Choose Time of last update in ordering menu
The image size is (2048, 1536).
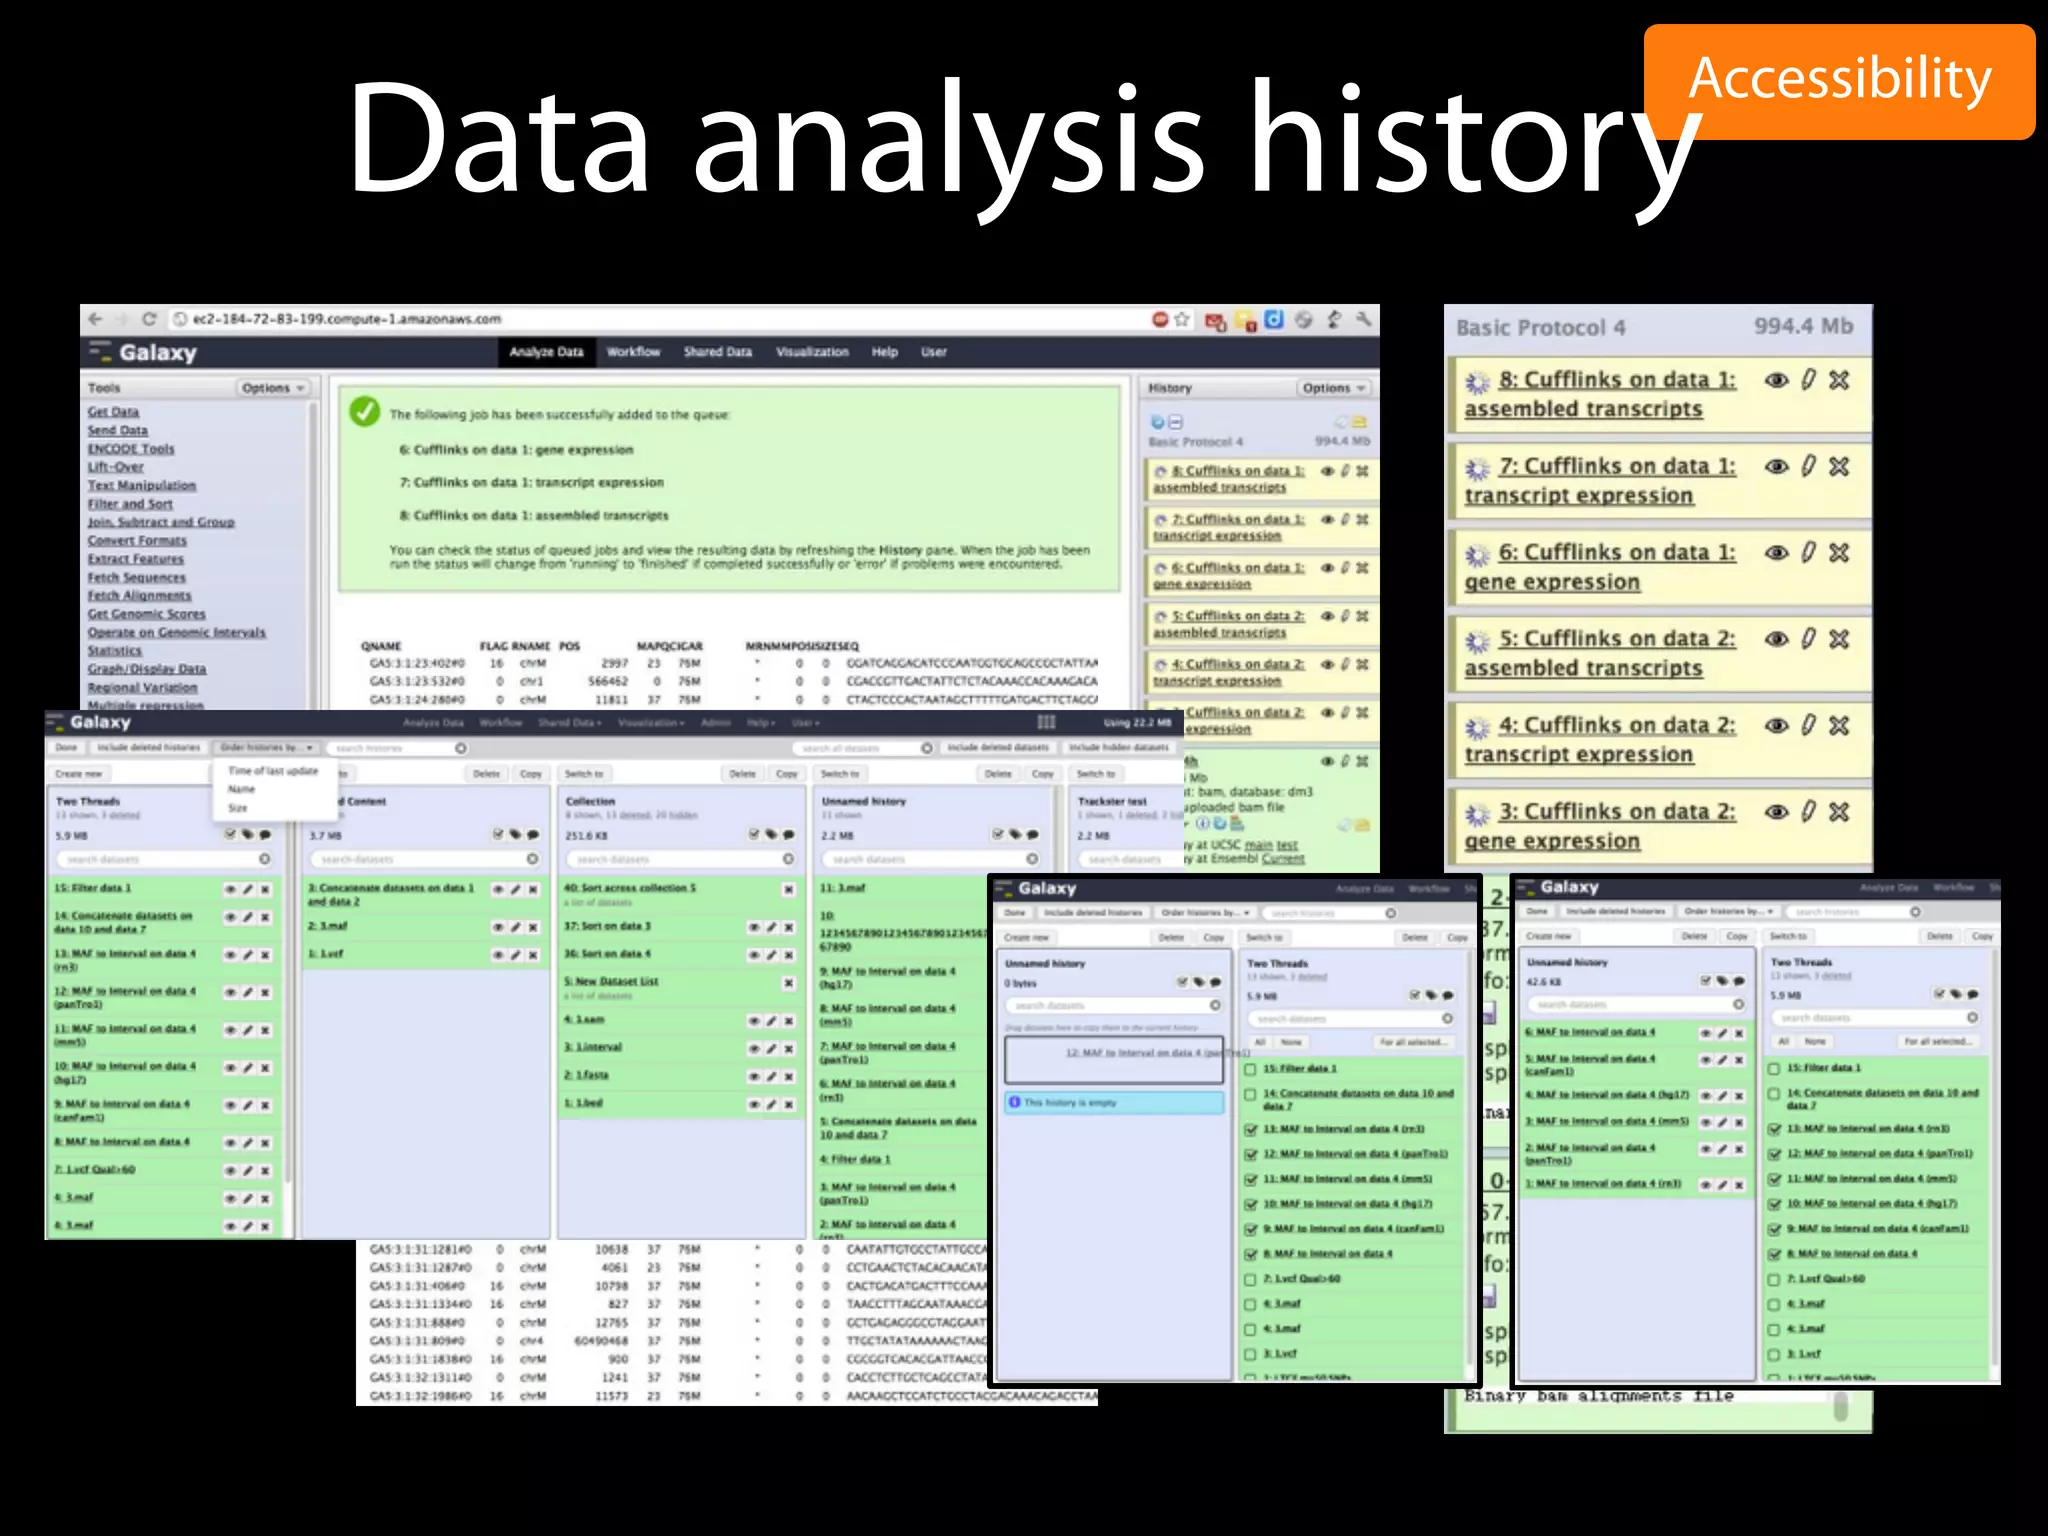[273, 771]
